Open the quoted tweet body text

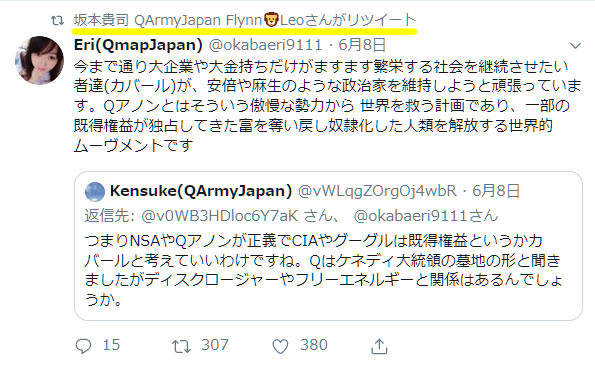pos(323,270)
